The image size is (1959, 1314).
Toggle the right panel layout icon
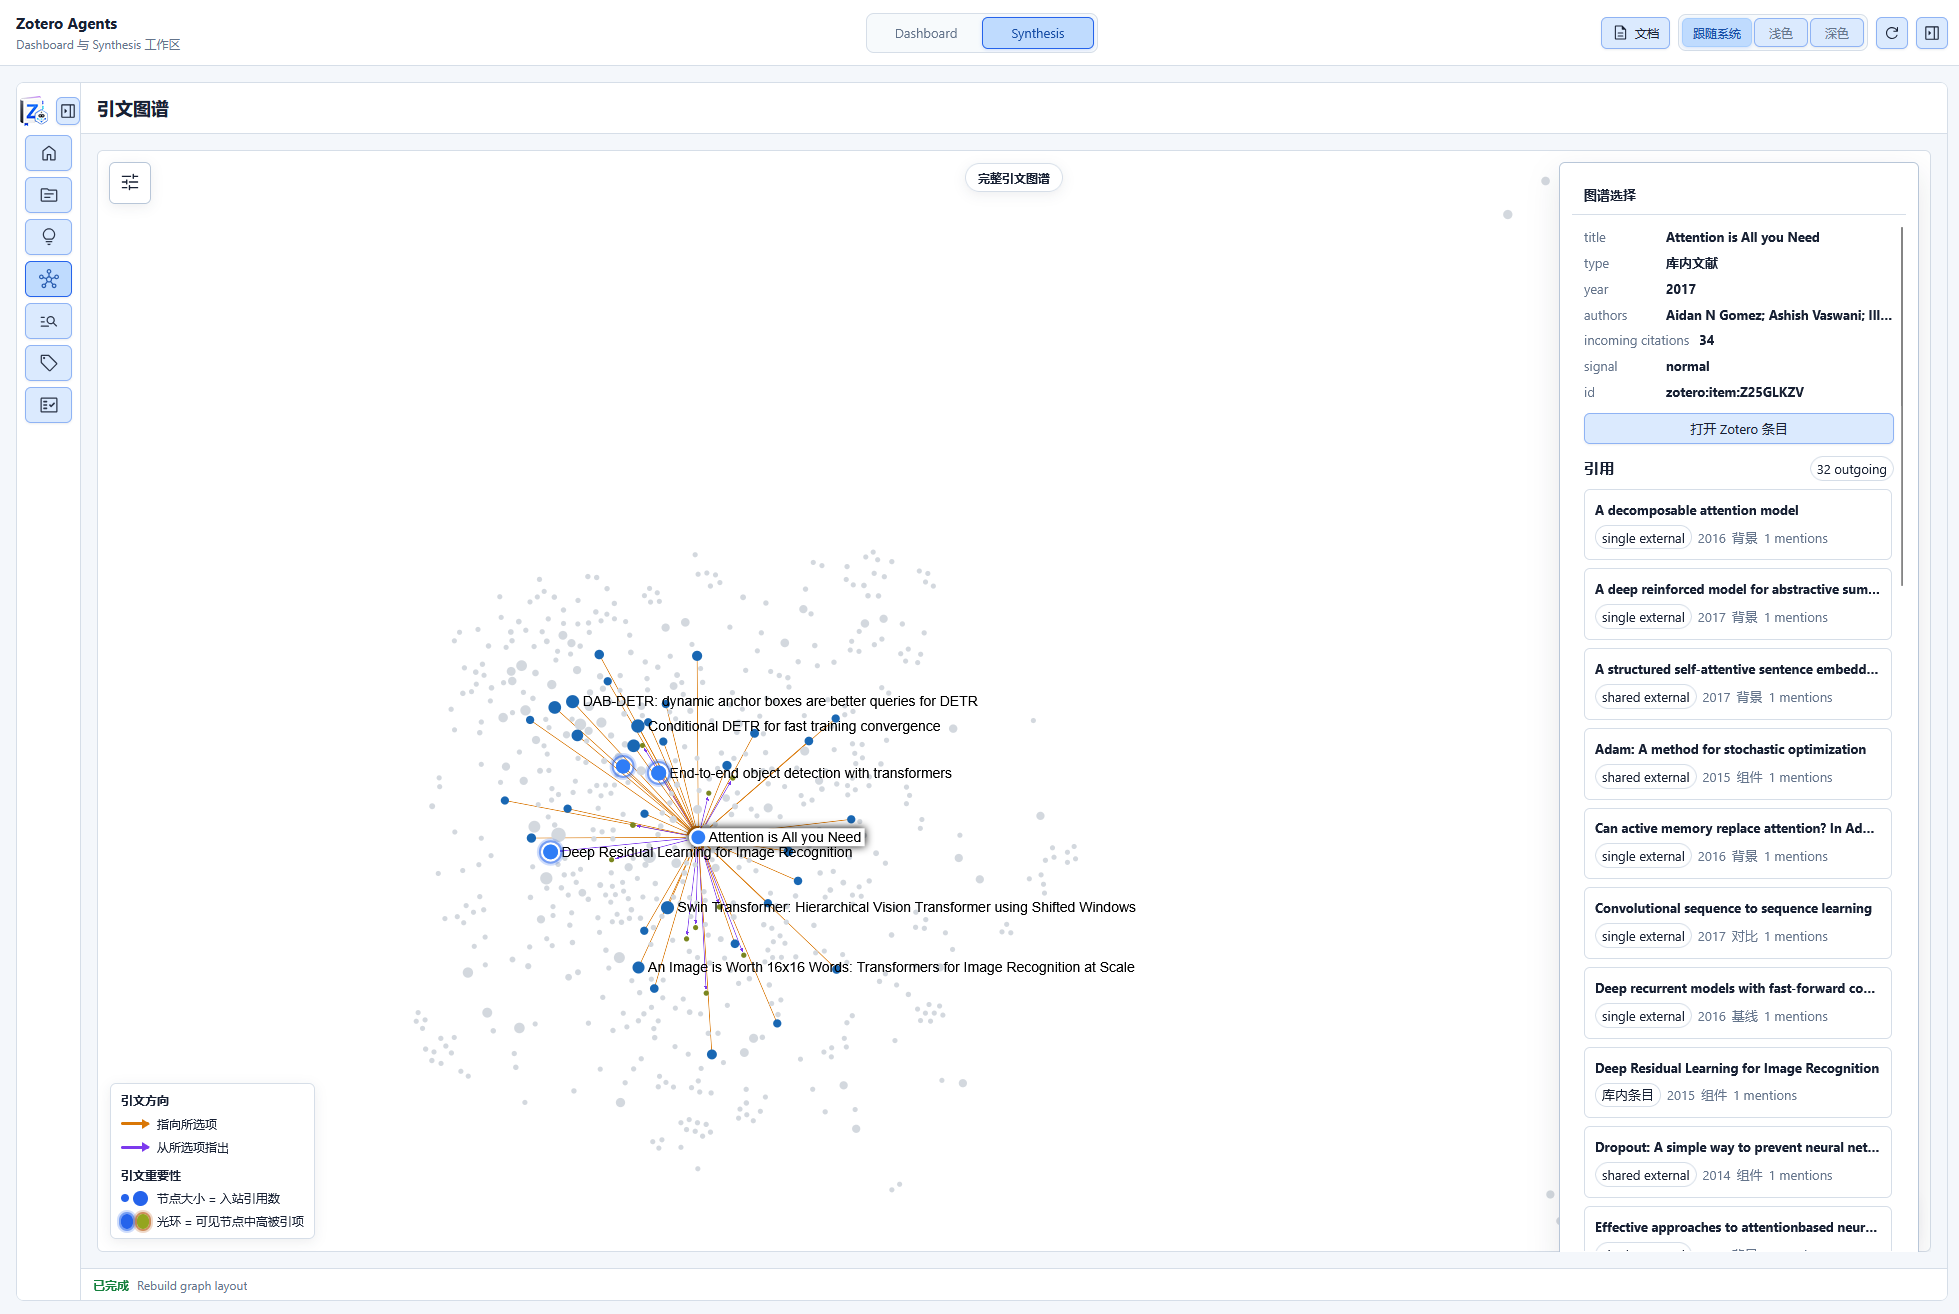[x=1931, y=33]
